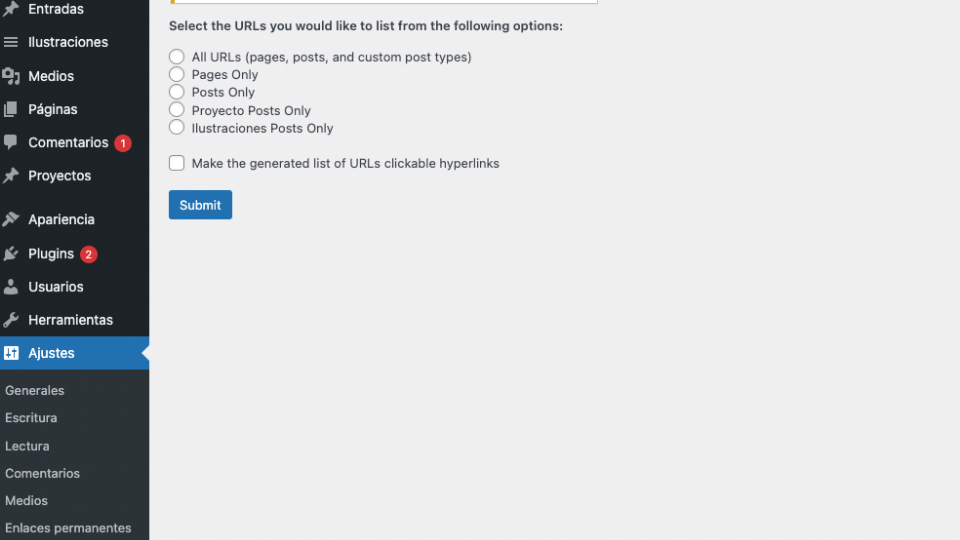Select the Posts Only radio button
This screenshot has width=960, height=540.
[x=176, y=92]
